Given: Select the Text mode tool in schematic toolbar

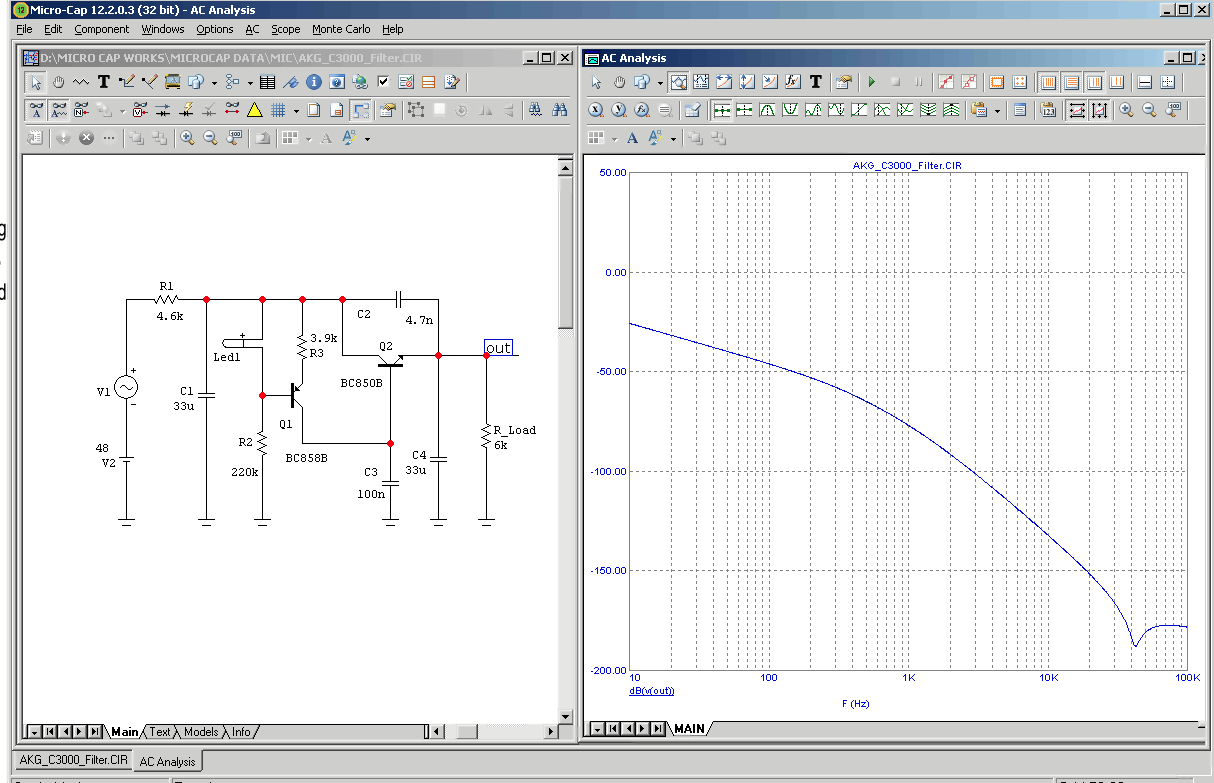Looking at the screenshot, I should tap(103, 82).
